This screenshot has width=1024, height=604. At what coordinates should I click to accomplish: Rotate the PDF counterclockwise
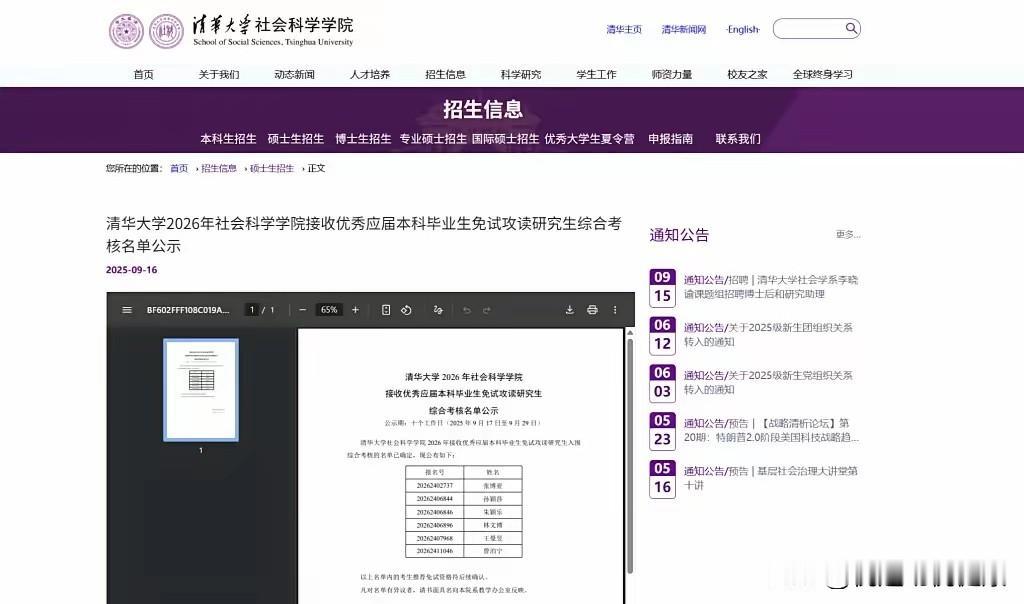(406, 310)
